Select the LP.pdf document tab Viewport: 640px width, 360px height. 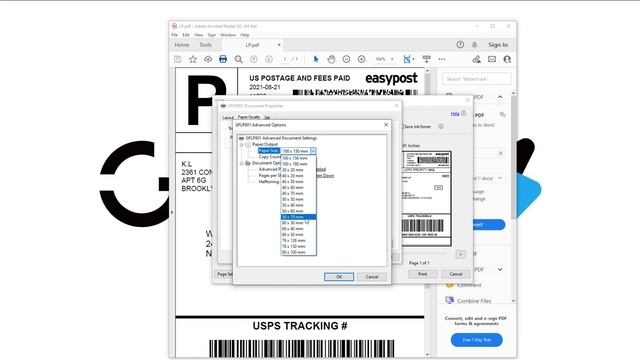pyautogui.click(x=253, y=45)
